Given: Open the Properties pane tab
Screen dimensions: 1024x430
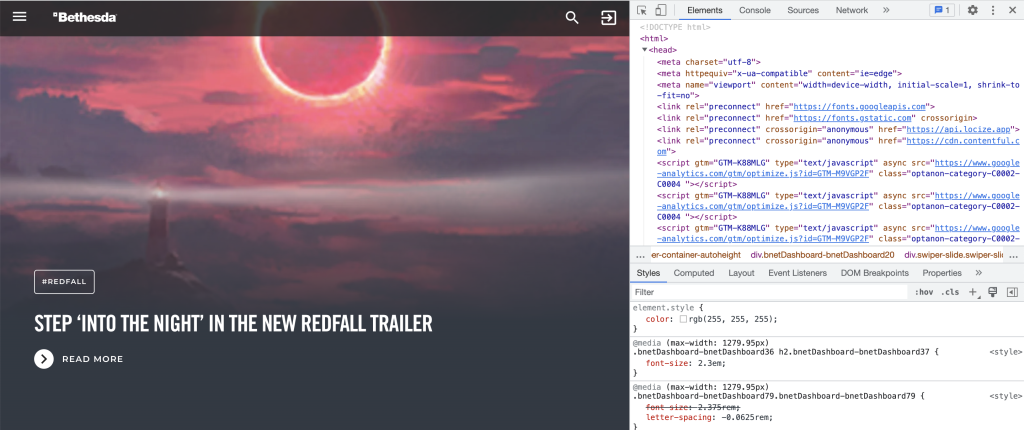Looking at the screenshot, I should [942, 273].
